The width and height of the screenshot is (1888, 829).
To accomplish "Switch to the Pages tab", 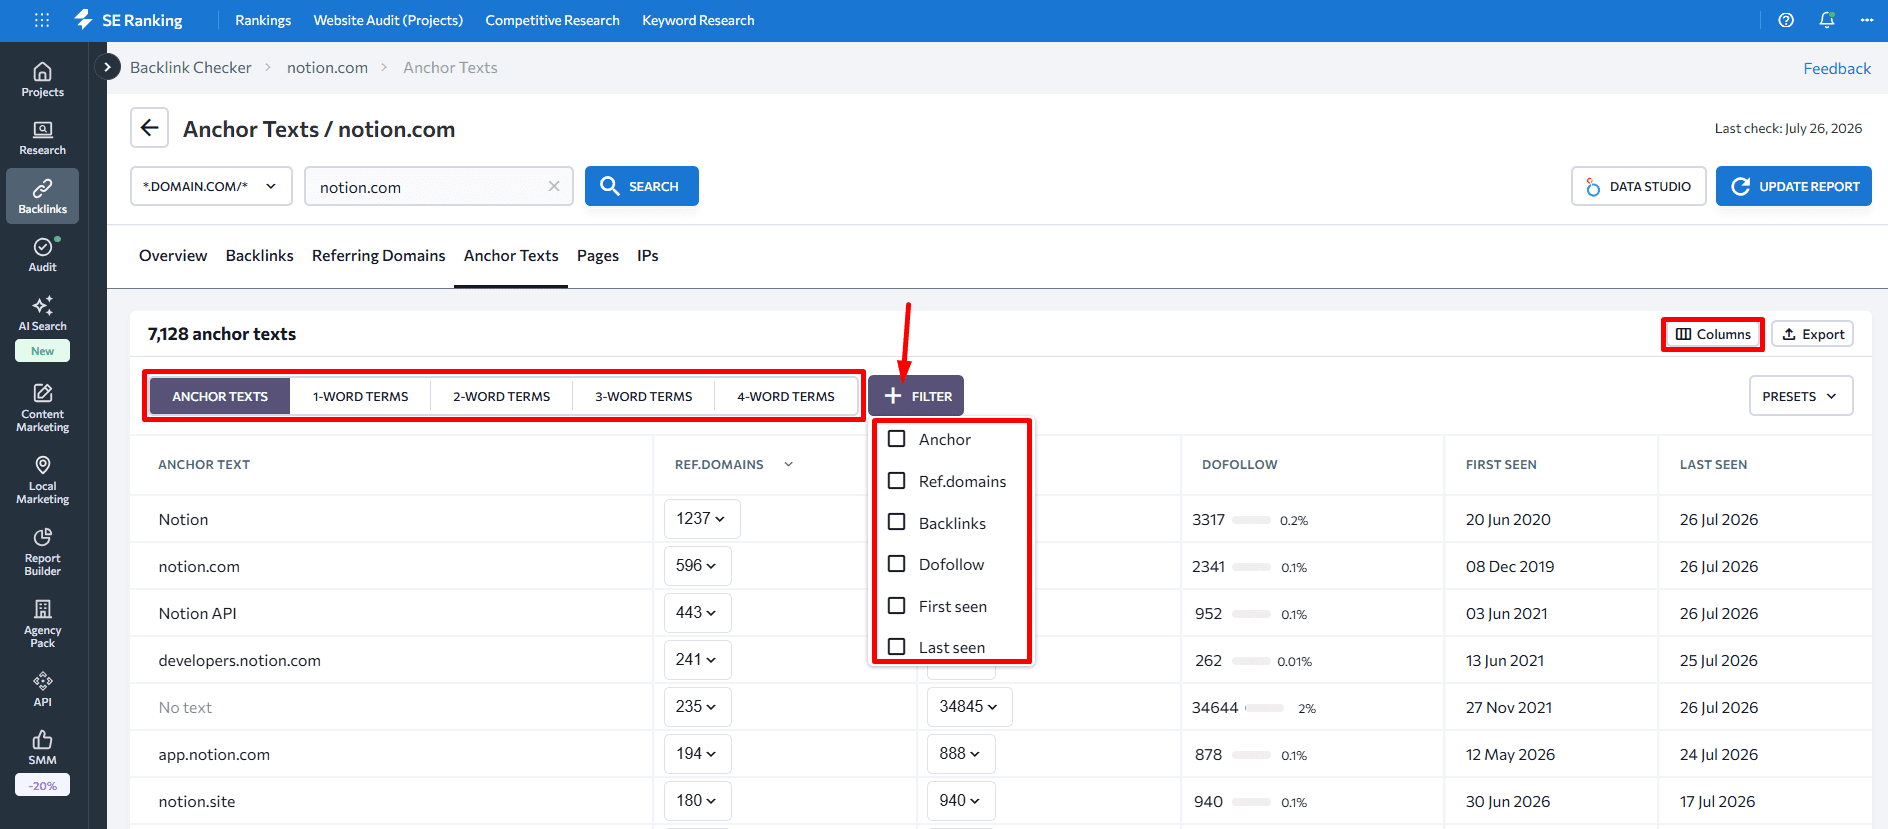I will click(x=598, y=256).
